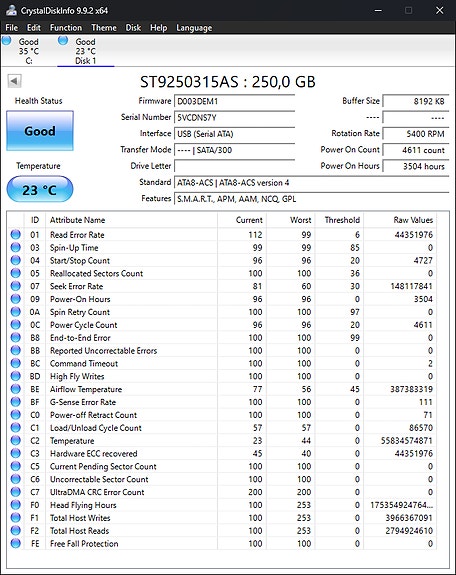This screenshot has width=456, height=575.
Task: Click status orb for Reported Uncorrectable Errors
Action: click(x=16, y=350)
